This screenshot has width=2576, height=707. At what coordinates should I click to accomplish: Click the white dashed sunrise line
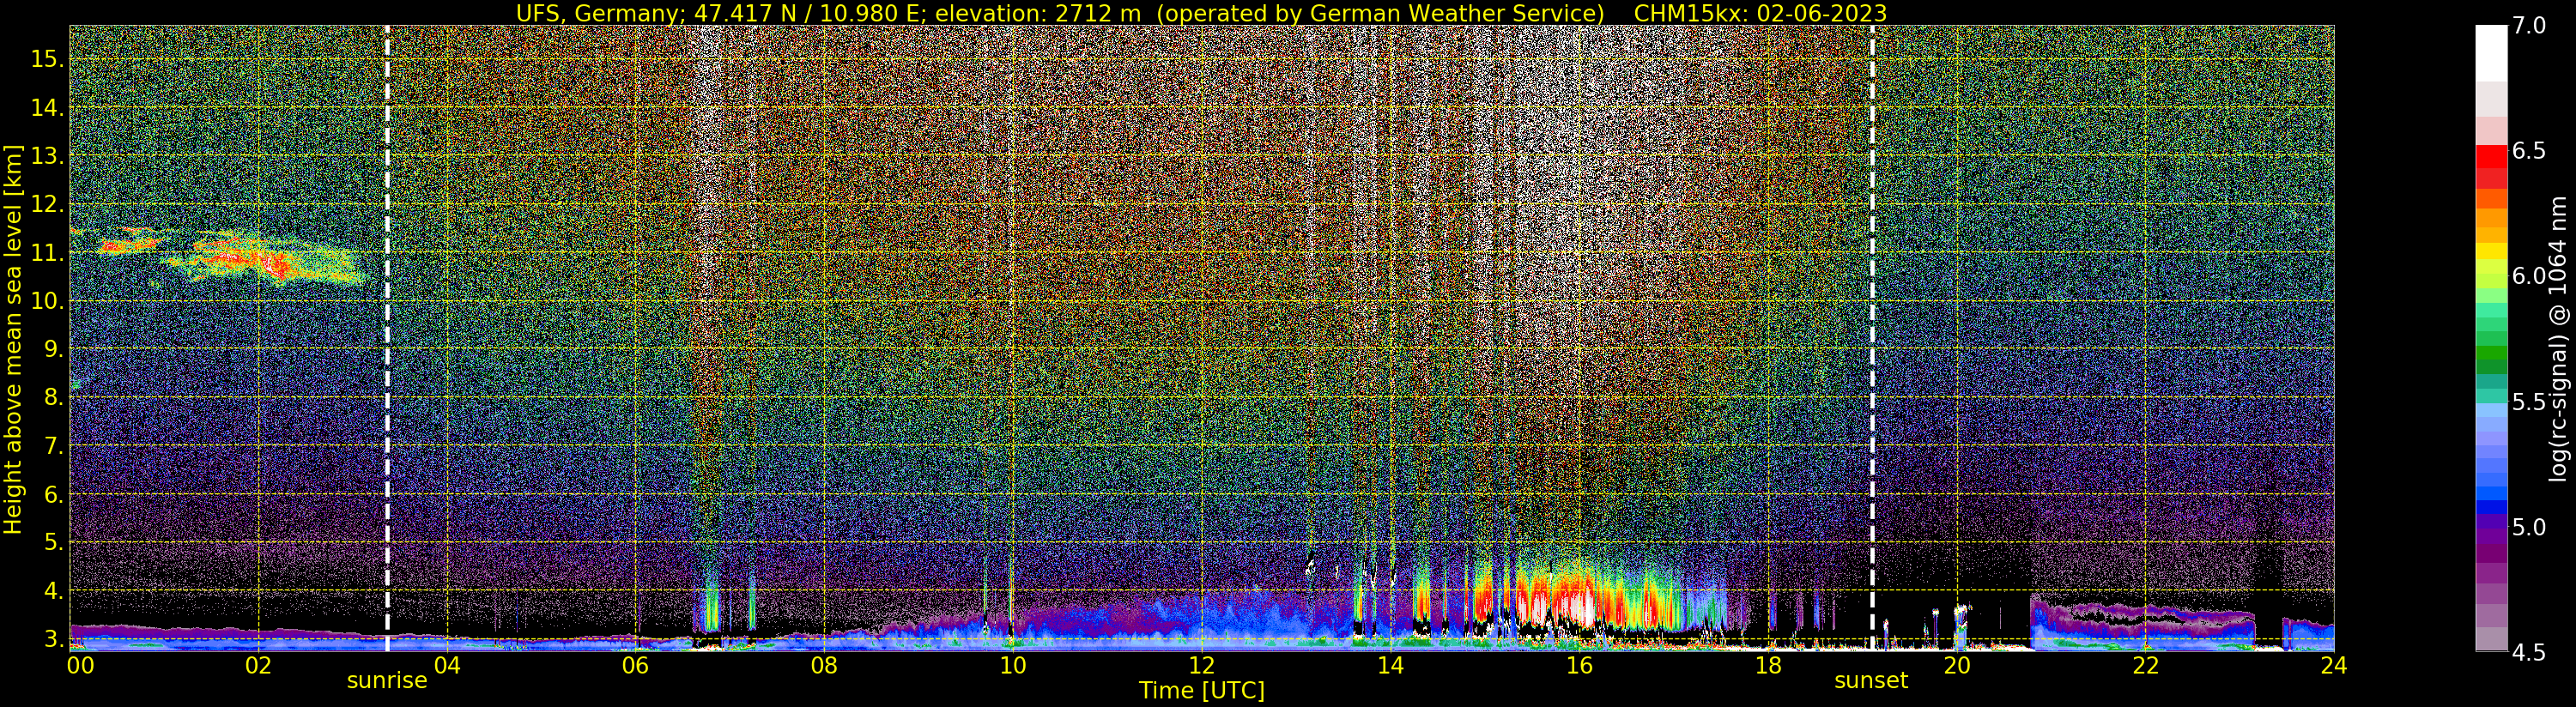(x=387, y=338)
